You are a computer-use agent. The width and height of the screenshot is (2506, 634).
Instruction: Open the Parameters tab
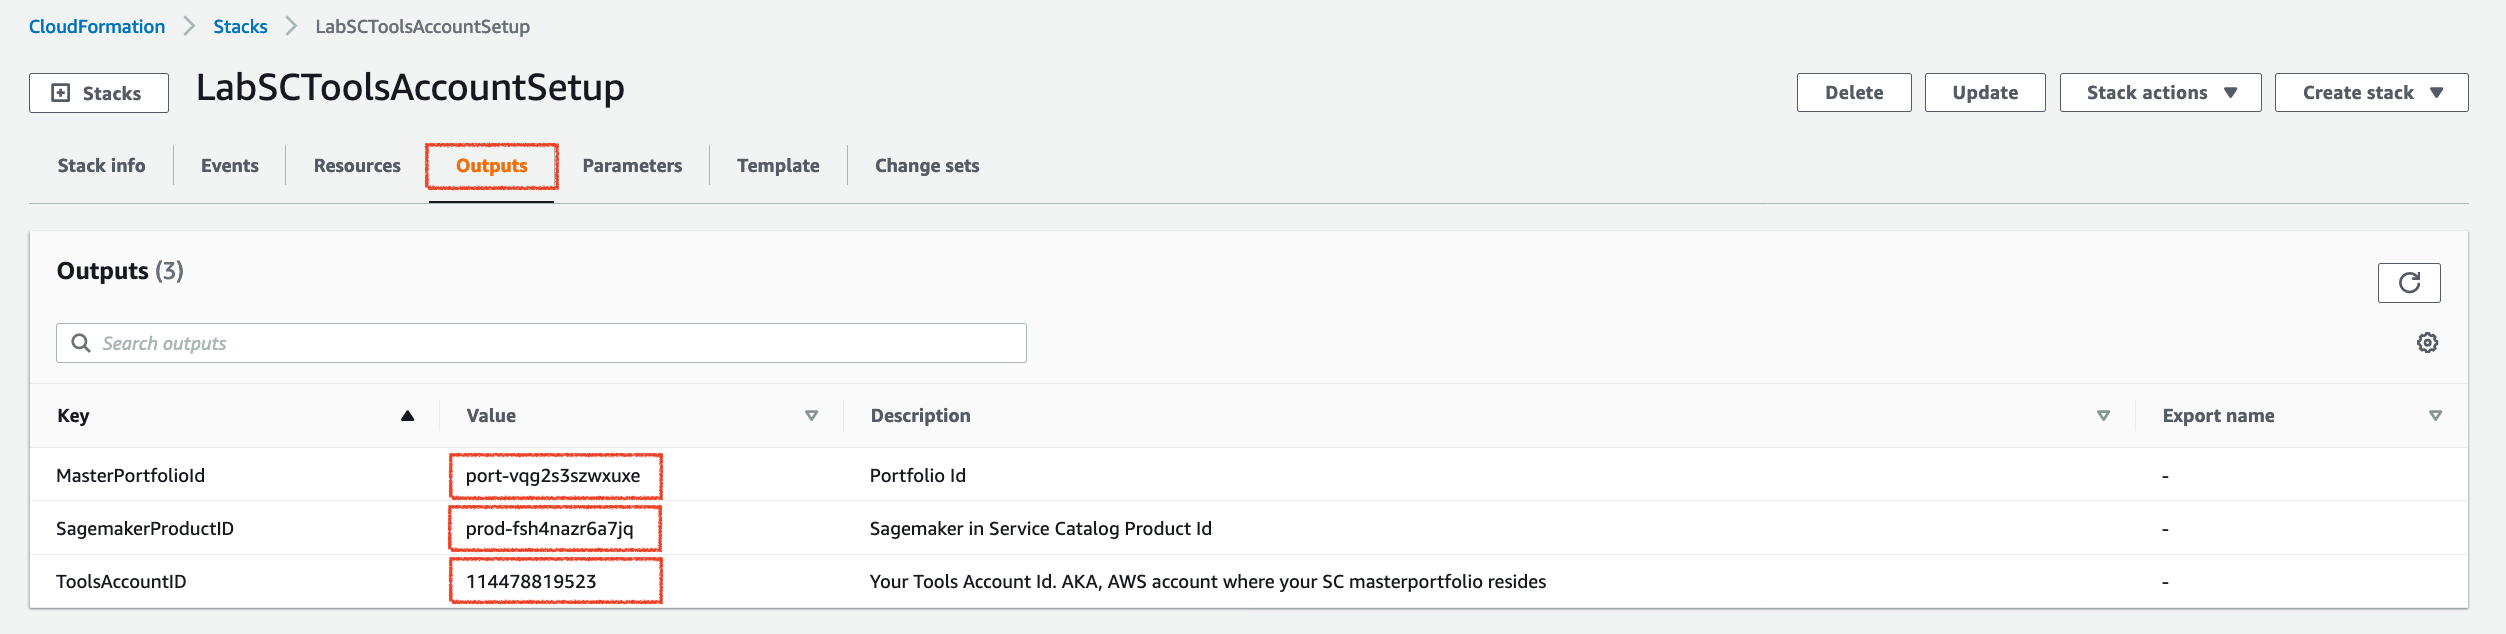click(632, 166)
